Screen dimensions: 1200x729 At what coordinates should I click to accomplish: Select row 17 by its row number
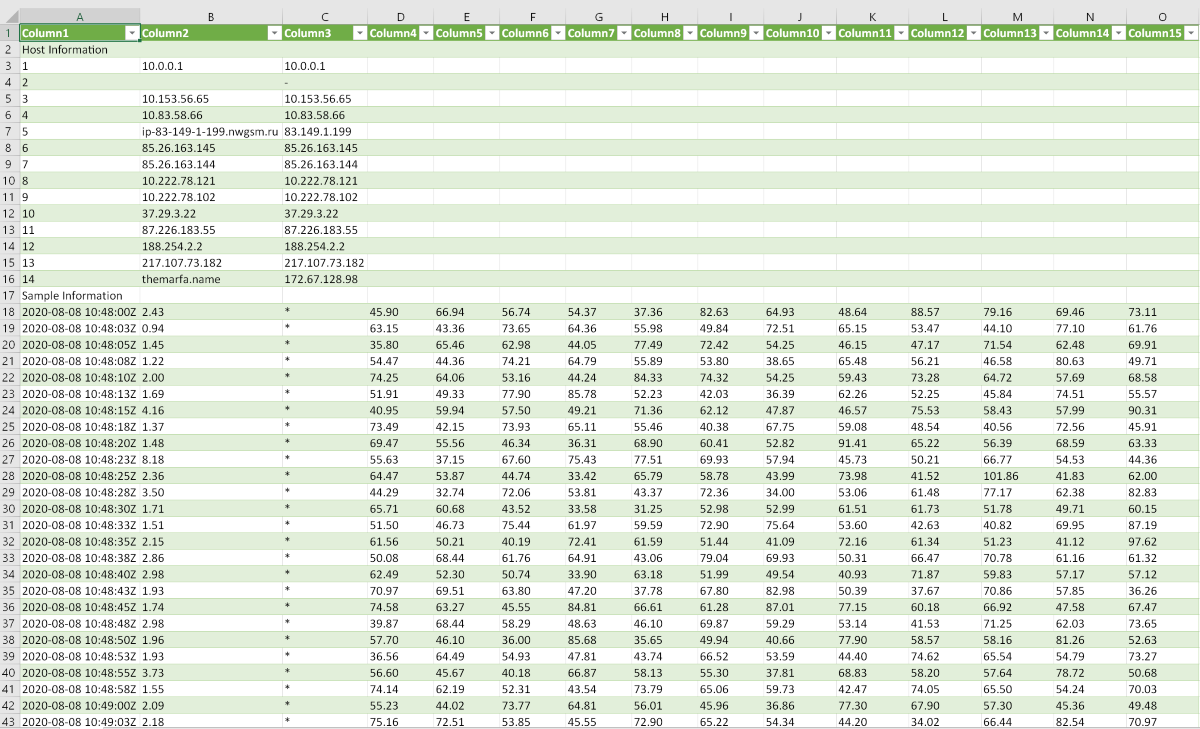coord(9,296)
